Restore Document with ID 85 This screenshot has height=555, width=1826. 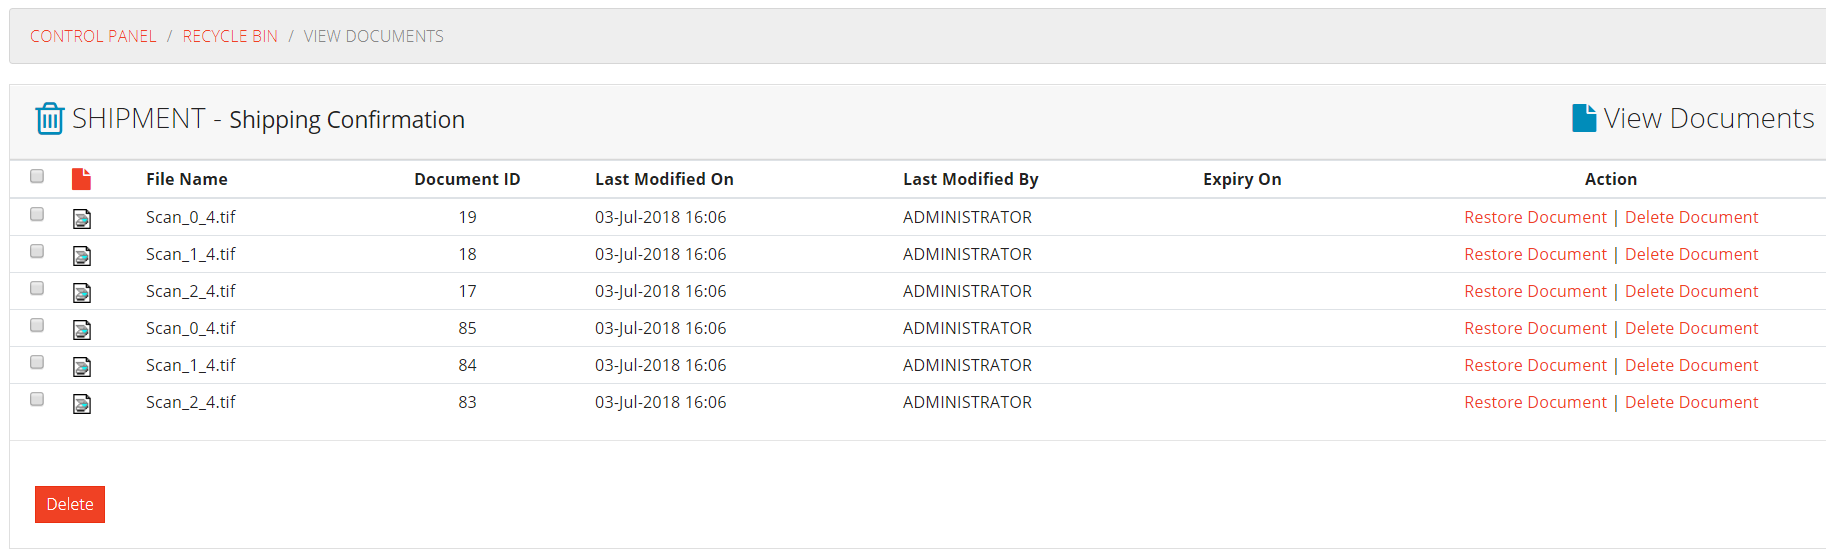pyautogui.click(x=1535, y=328)
